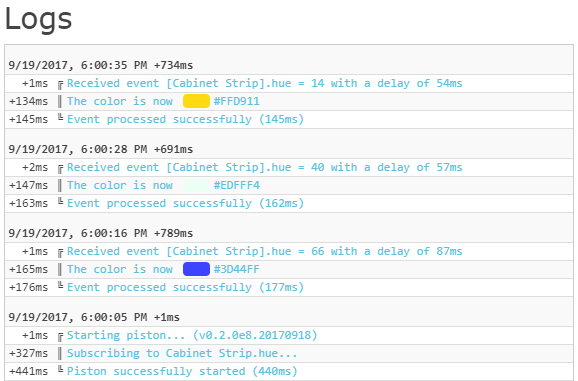
Task: Click the Logs heading
Action: [38, 19]
